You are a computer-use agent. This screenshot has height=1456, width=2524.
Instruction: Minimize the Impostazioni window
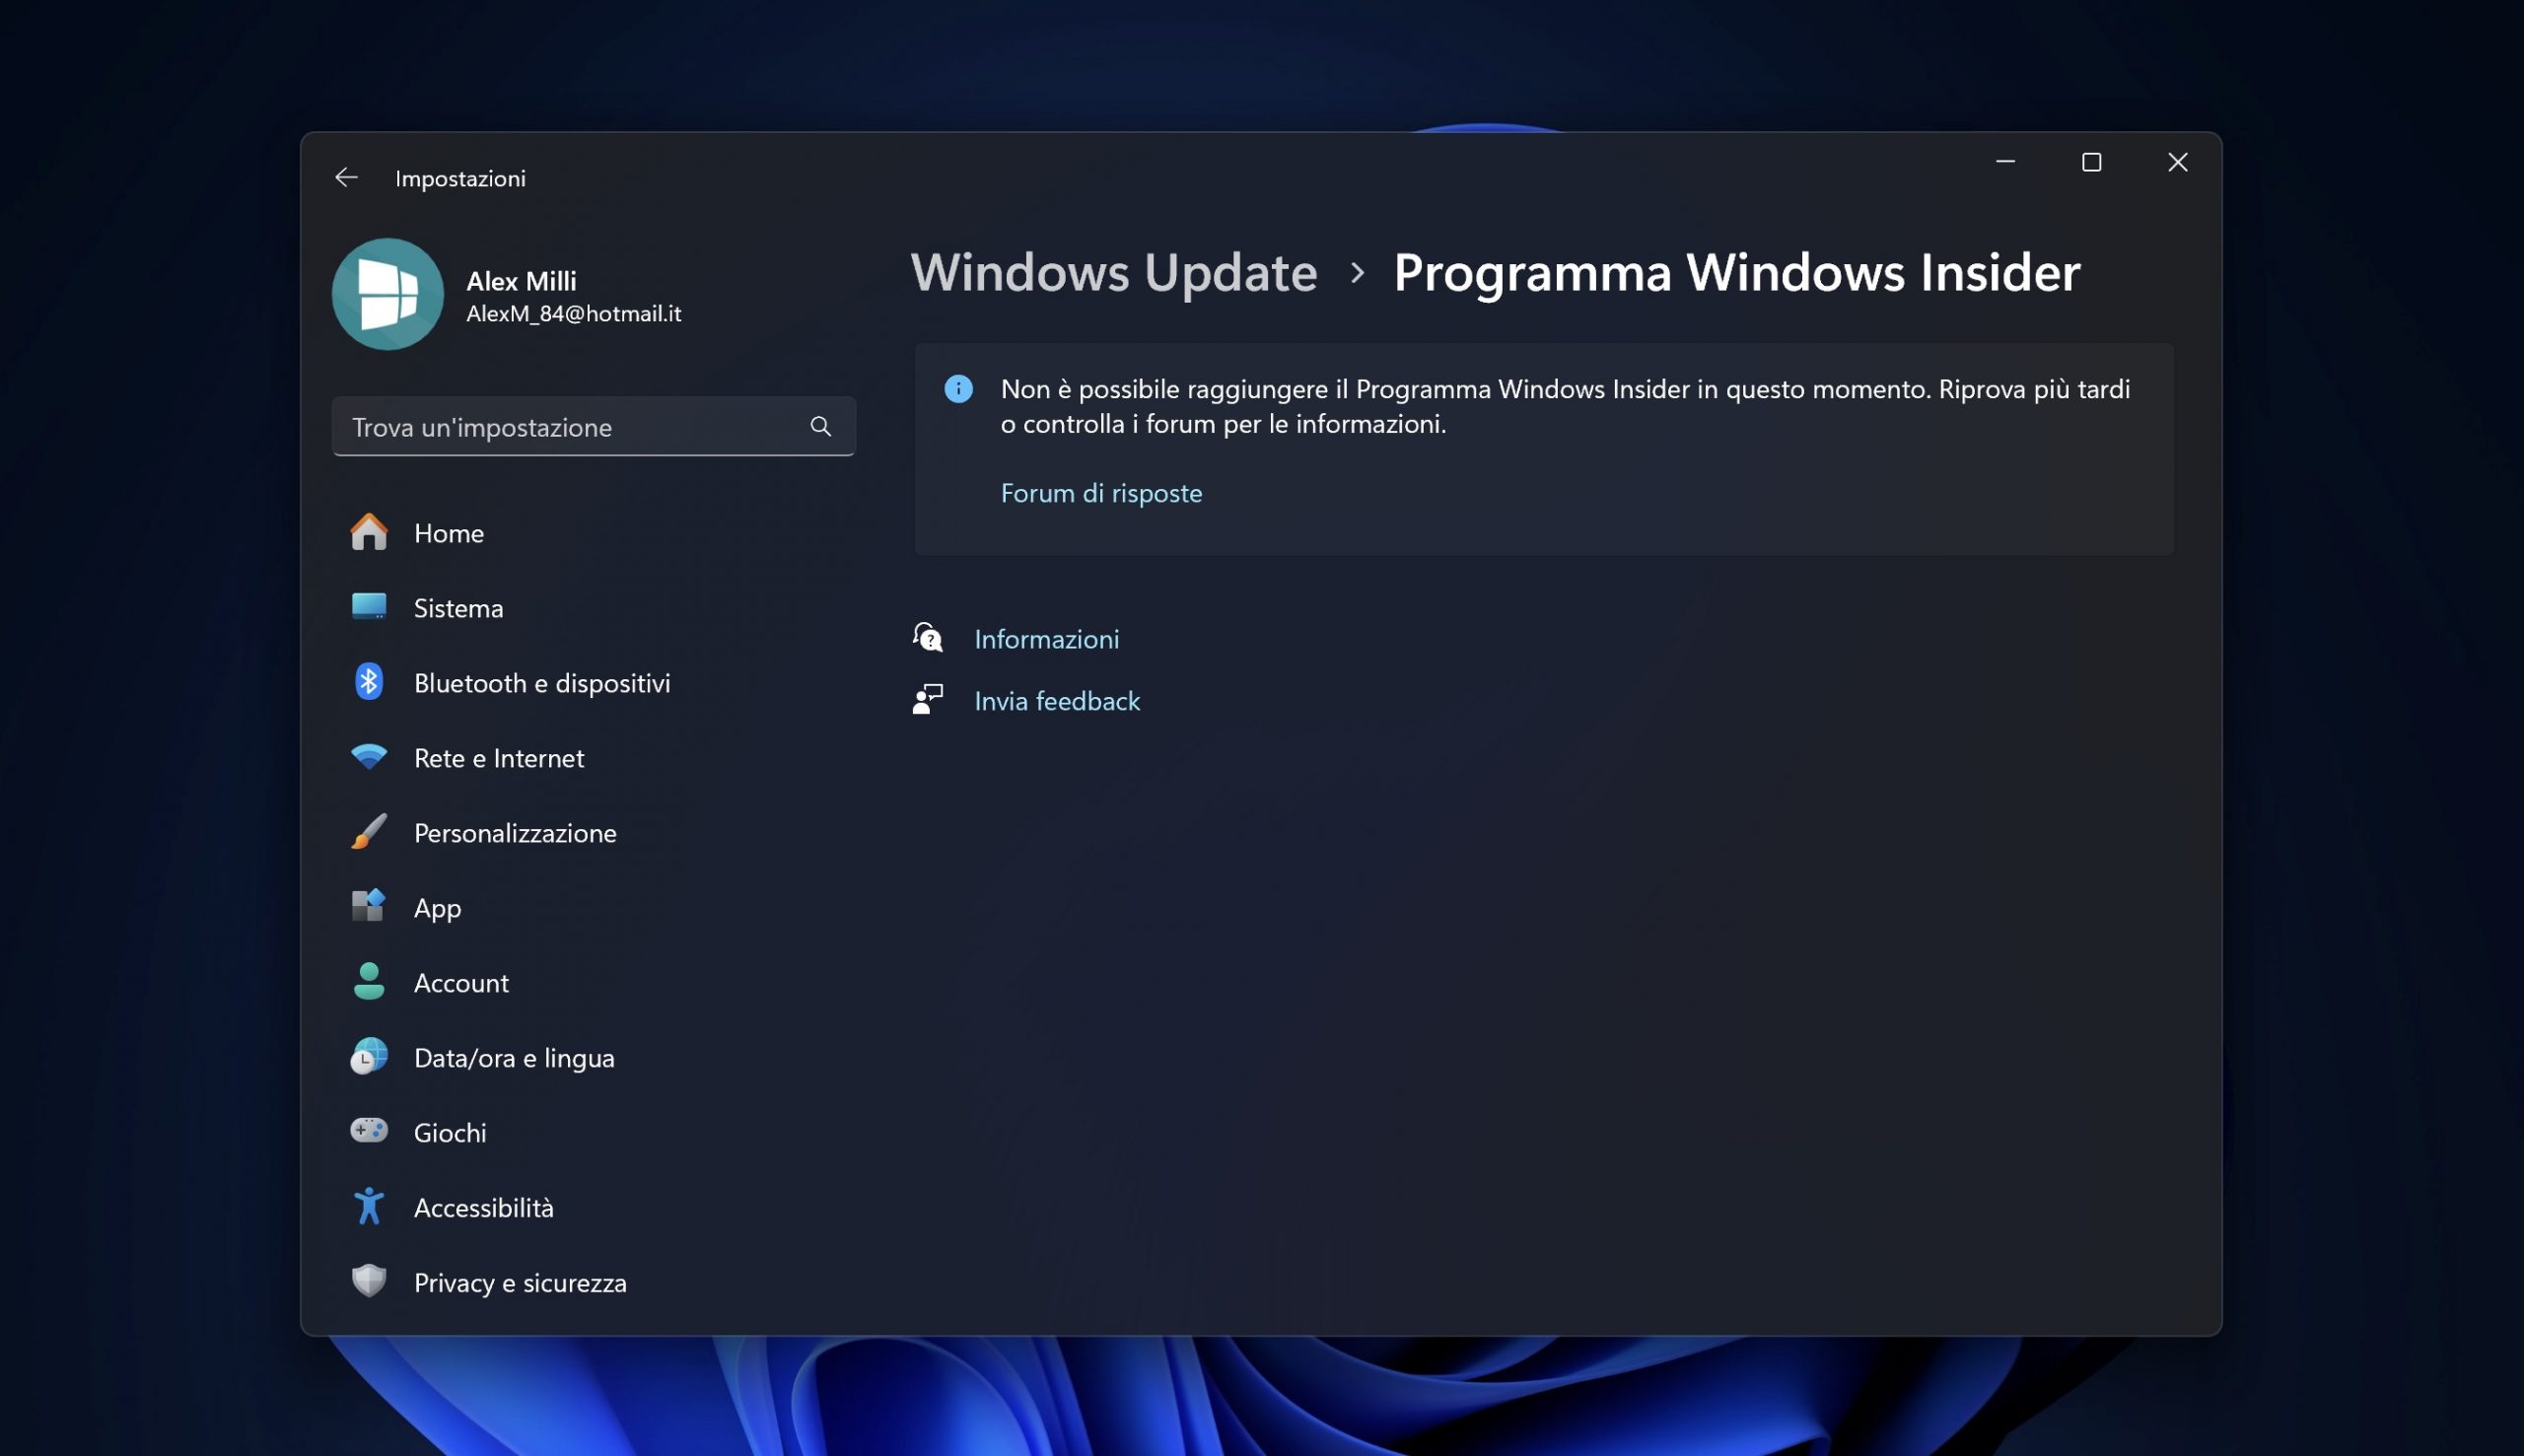click(2005, 162)
